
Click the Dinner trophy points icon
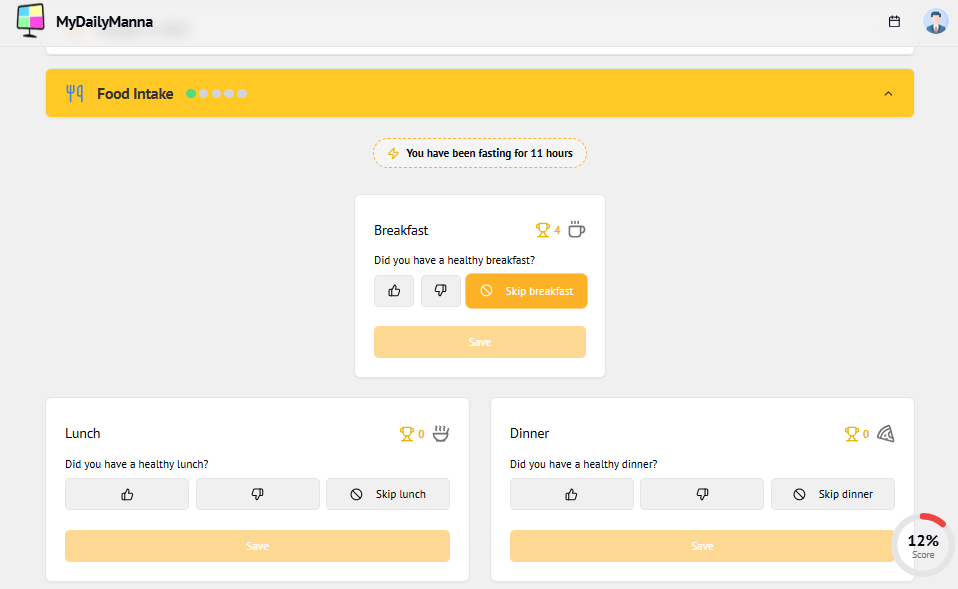click(x=852, y=434)
